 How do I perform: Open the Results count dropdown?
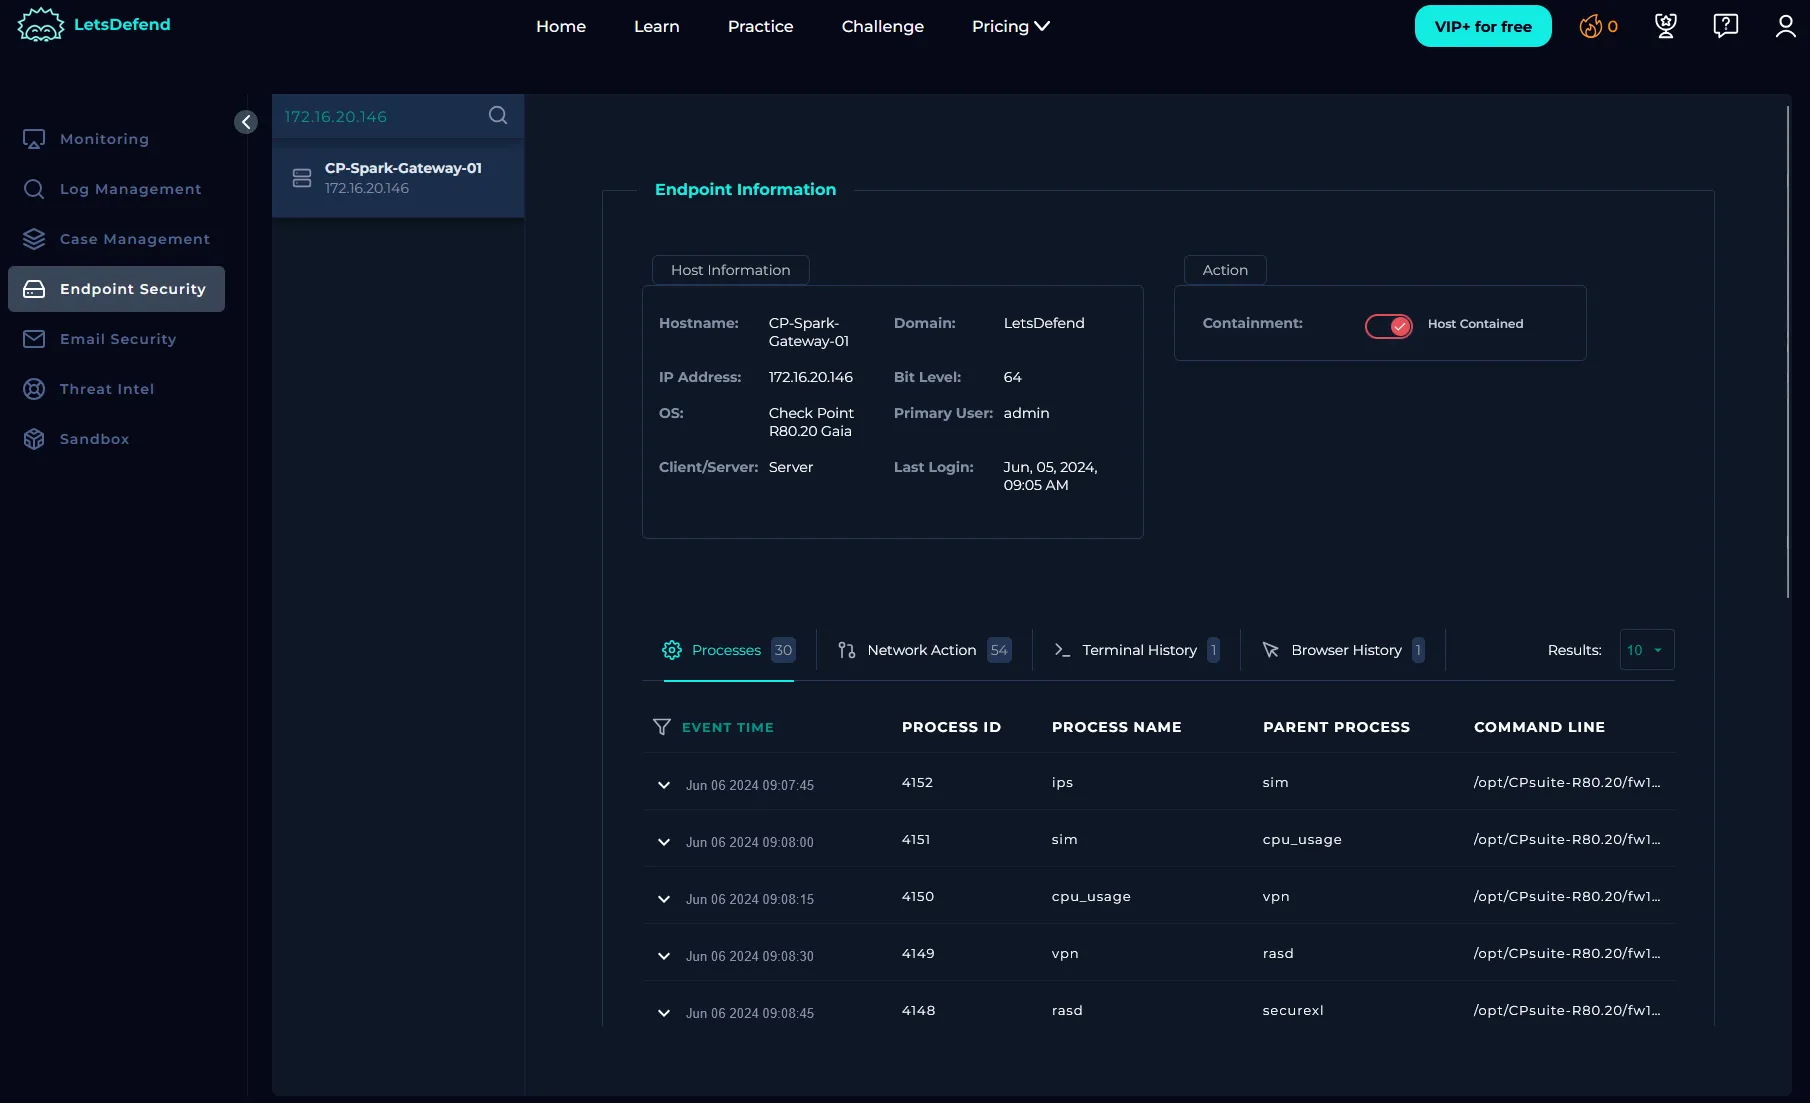pyautogui.click(x=1646, y=650)
